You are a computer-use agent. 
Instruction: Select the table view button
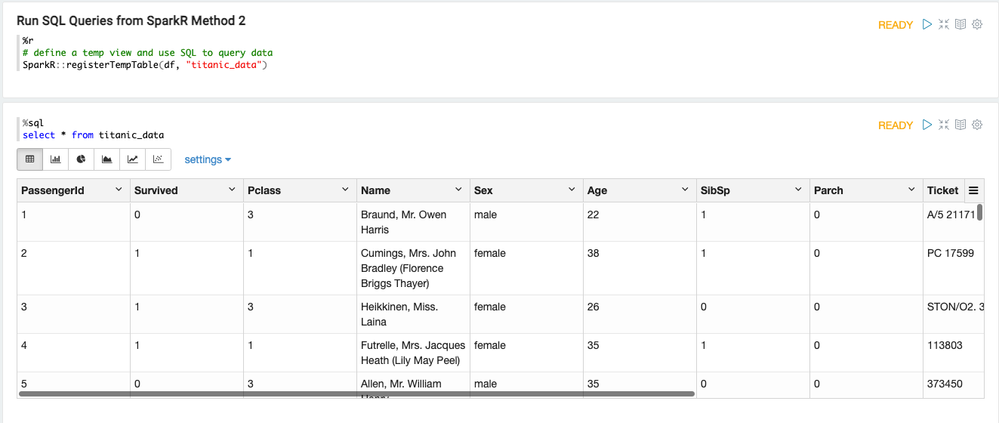tap(30, 159)
